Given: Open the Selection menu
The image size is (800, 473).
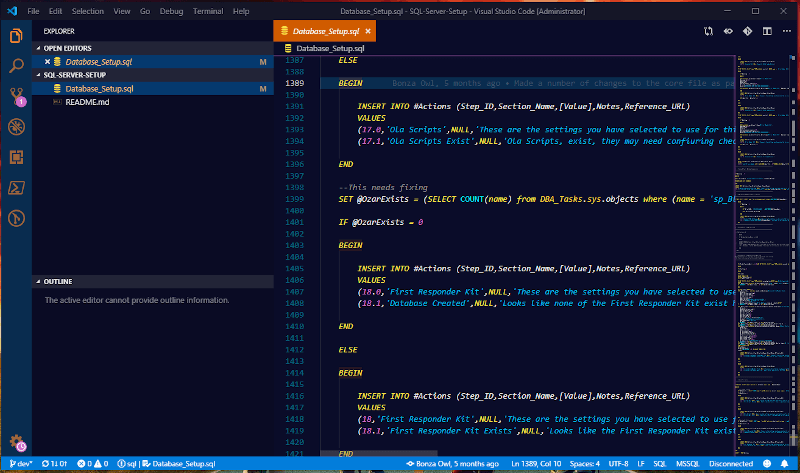Looking at the screenshot, I should pos(88,11).
